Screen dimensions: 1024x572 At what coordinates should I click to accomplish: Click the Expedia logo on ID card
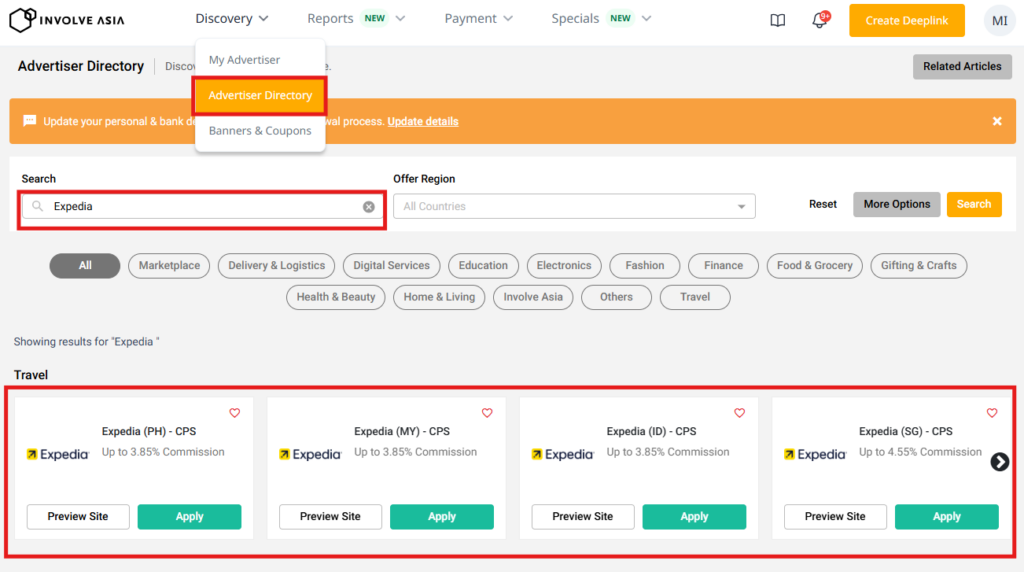(x=562, y=454)
